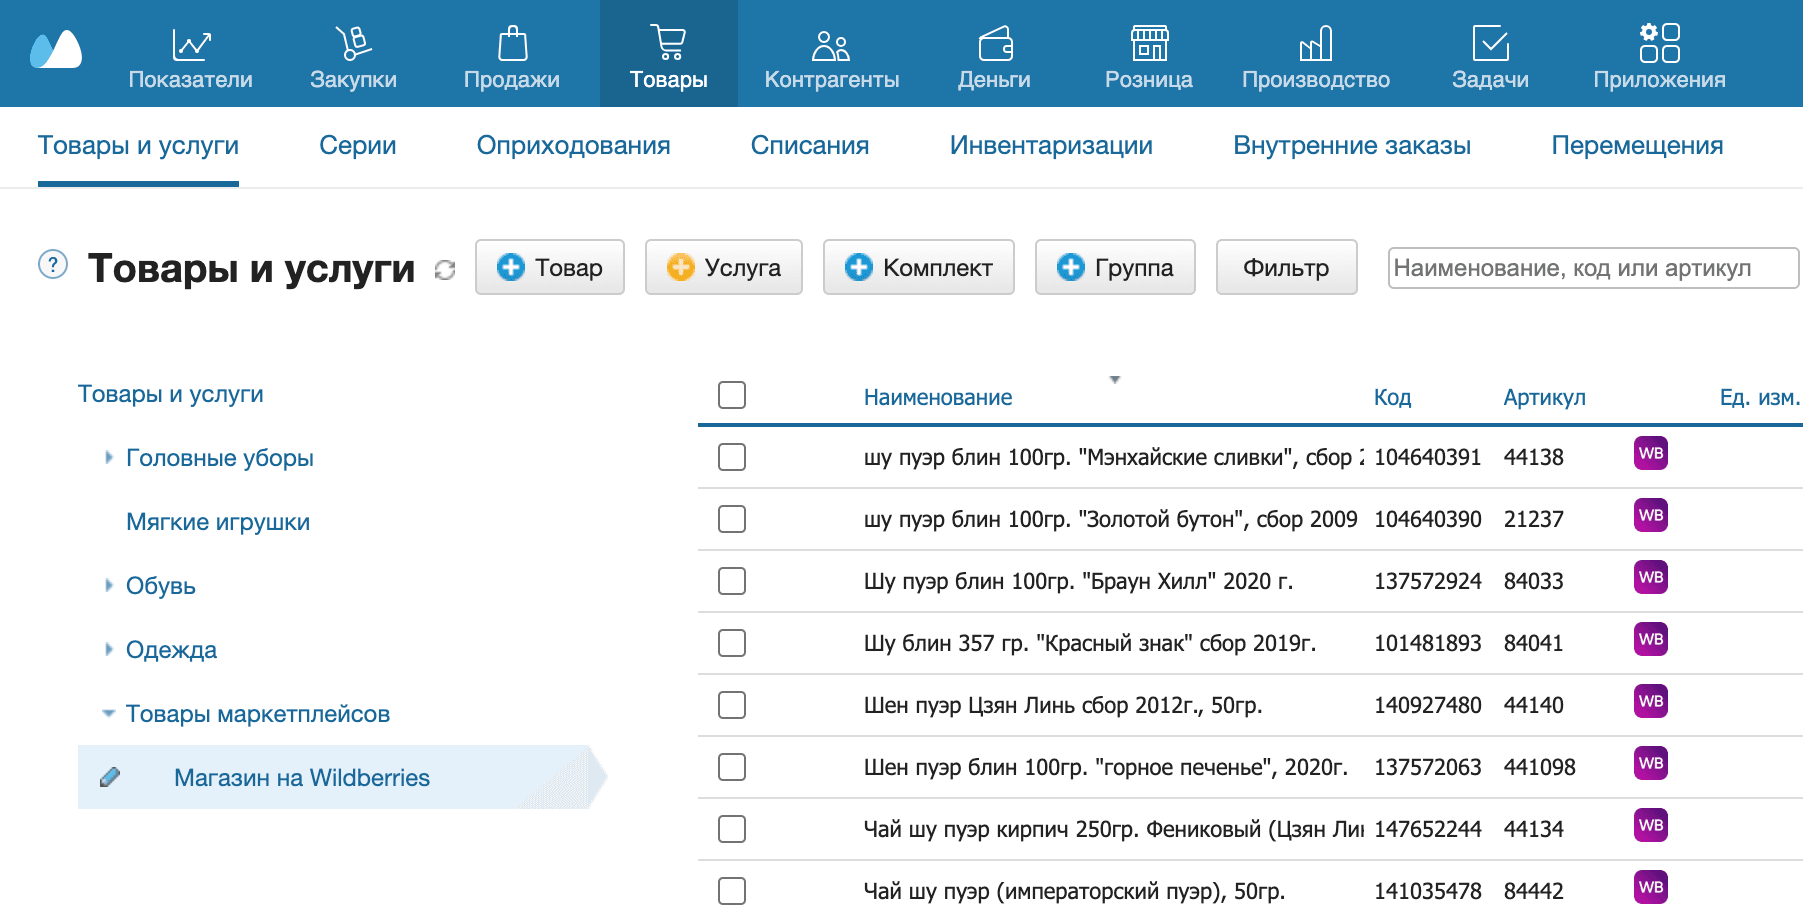This screenshot has width=1803, height=916.
Task: Check the row for Шен пуэр Цзян Линь
Action: [x=731, y=705]
